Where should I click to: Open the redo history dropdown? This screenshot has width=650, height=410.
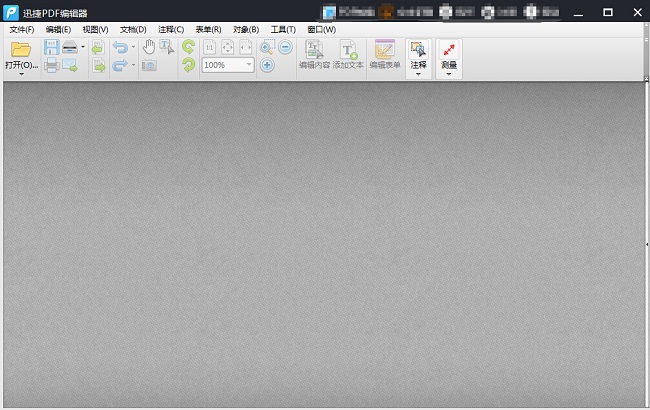tap(133, 65)
